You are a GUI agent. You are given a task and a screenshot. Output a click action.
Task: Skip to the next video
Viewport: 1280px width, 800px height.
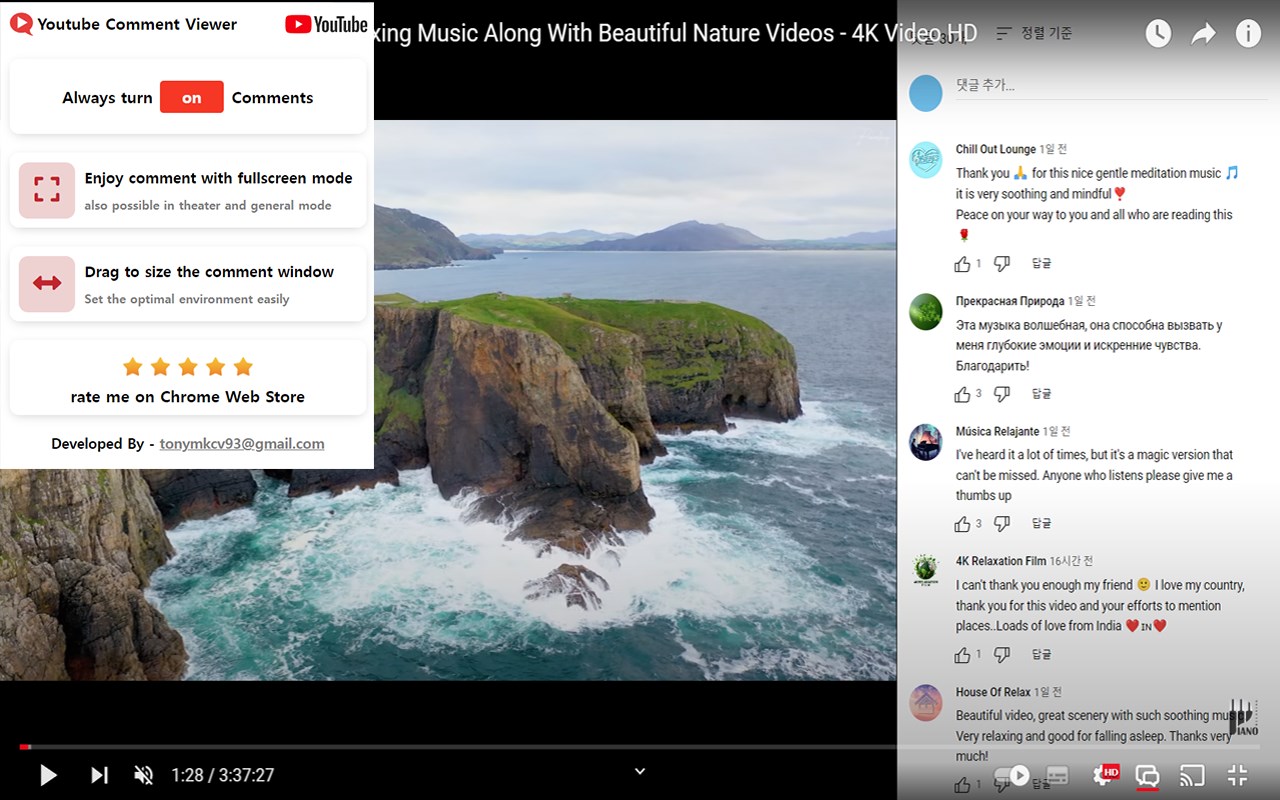(99, 775)
